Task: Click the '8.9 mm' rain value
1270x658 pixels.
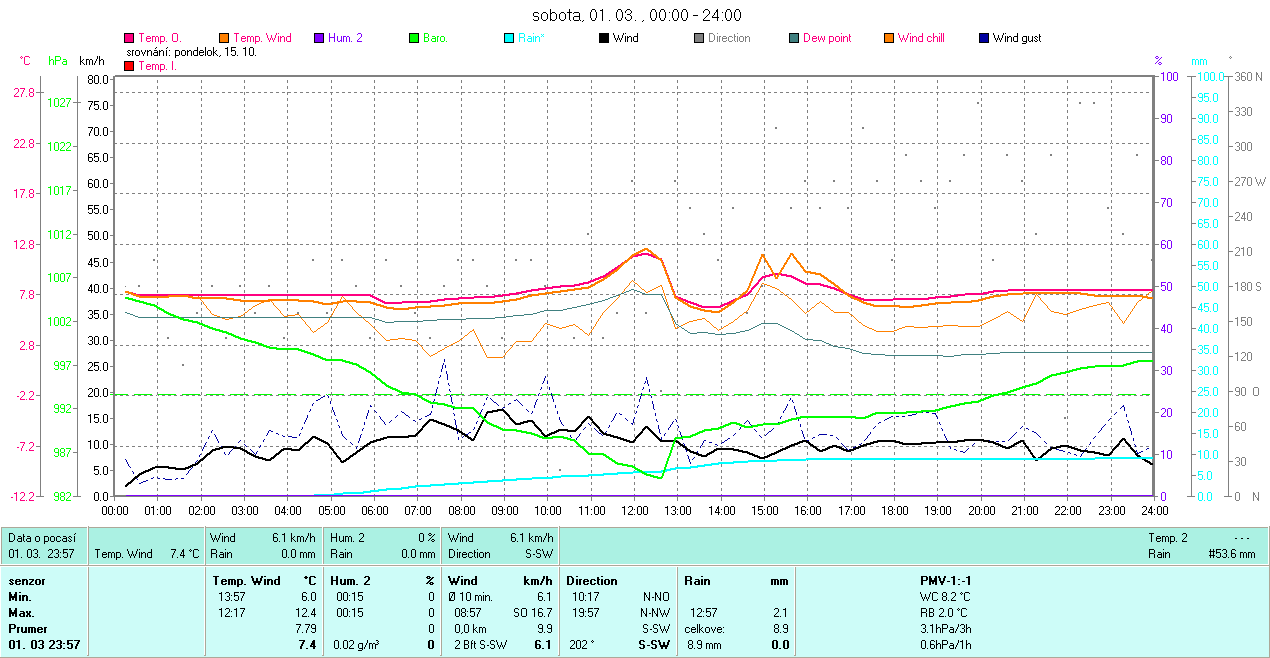Action: click(704, 645)
